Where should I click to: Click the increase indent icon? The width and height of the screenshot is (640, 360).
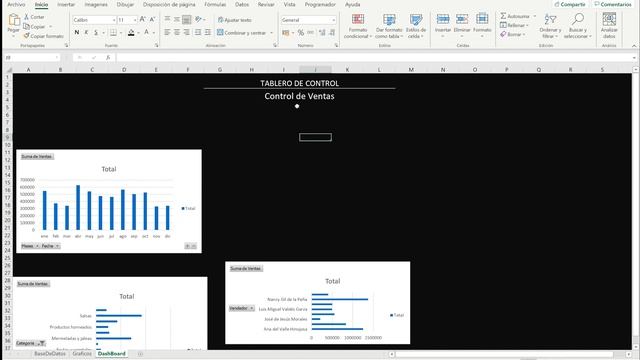(x=208, y=32)
